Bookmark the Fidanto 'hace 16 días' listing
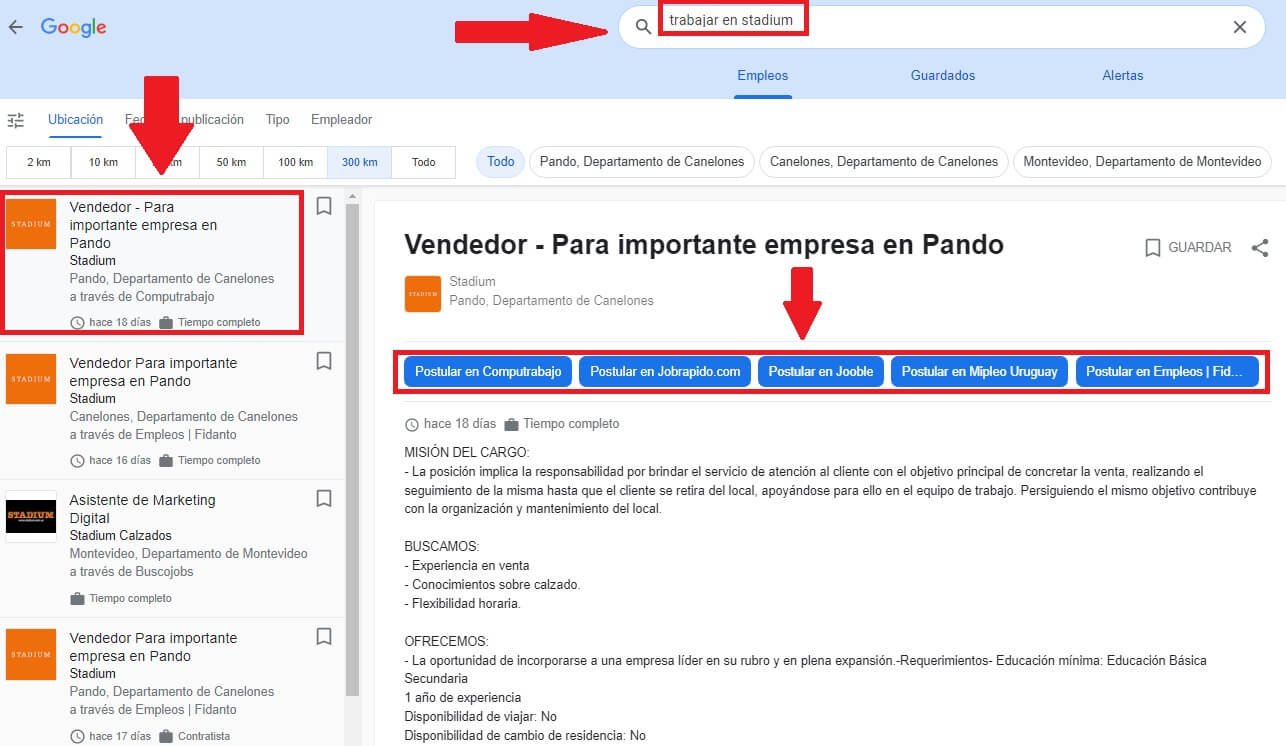Screen dimensions: 1286x746 point(324,361)
